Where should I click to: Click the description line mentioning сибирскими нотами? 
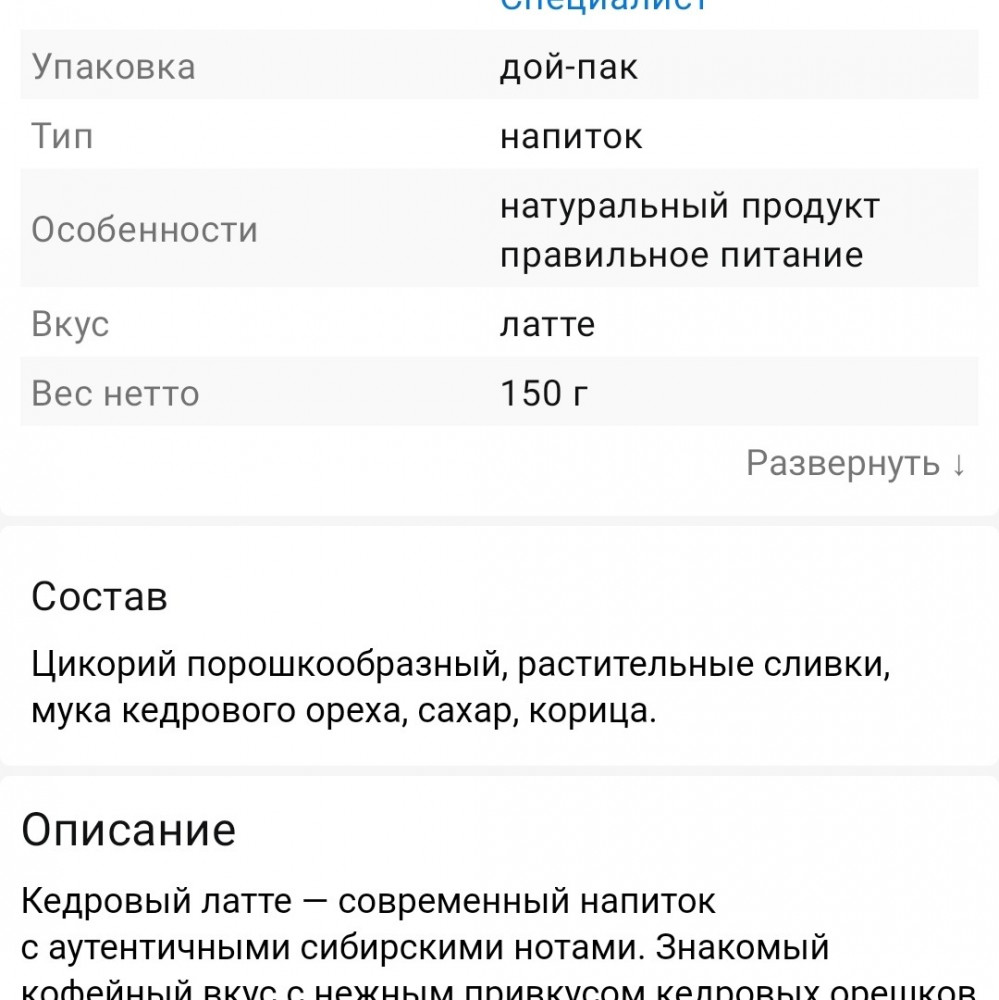[x=426, y=946]
